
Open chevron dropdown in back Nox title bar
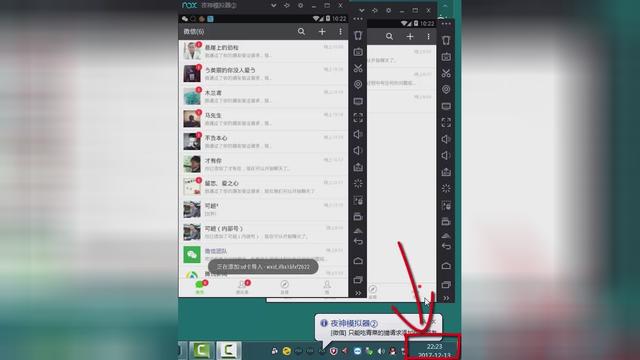click(x=362, y=10)
